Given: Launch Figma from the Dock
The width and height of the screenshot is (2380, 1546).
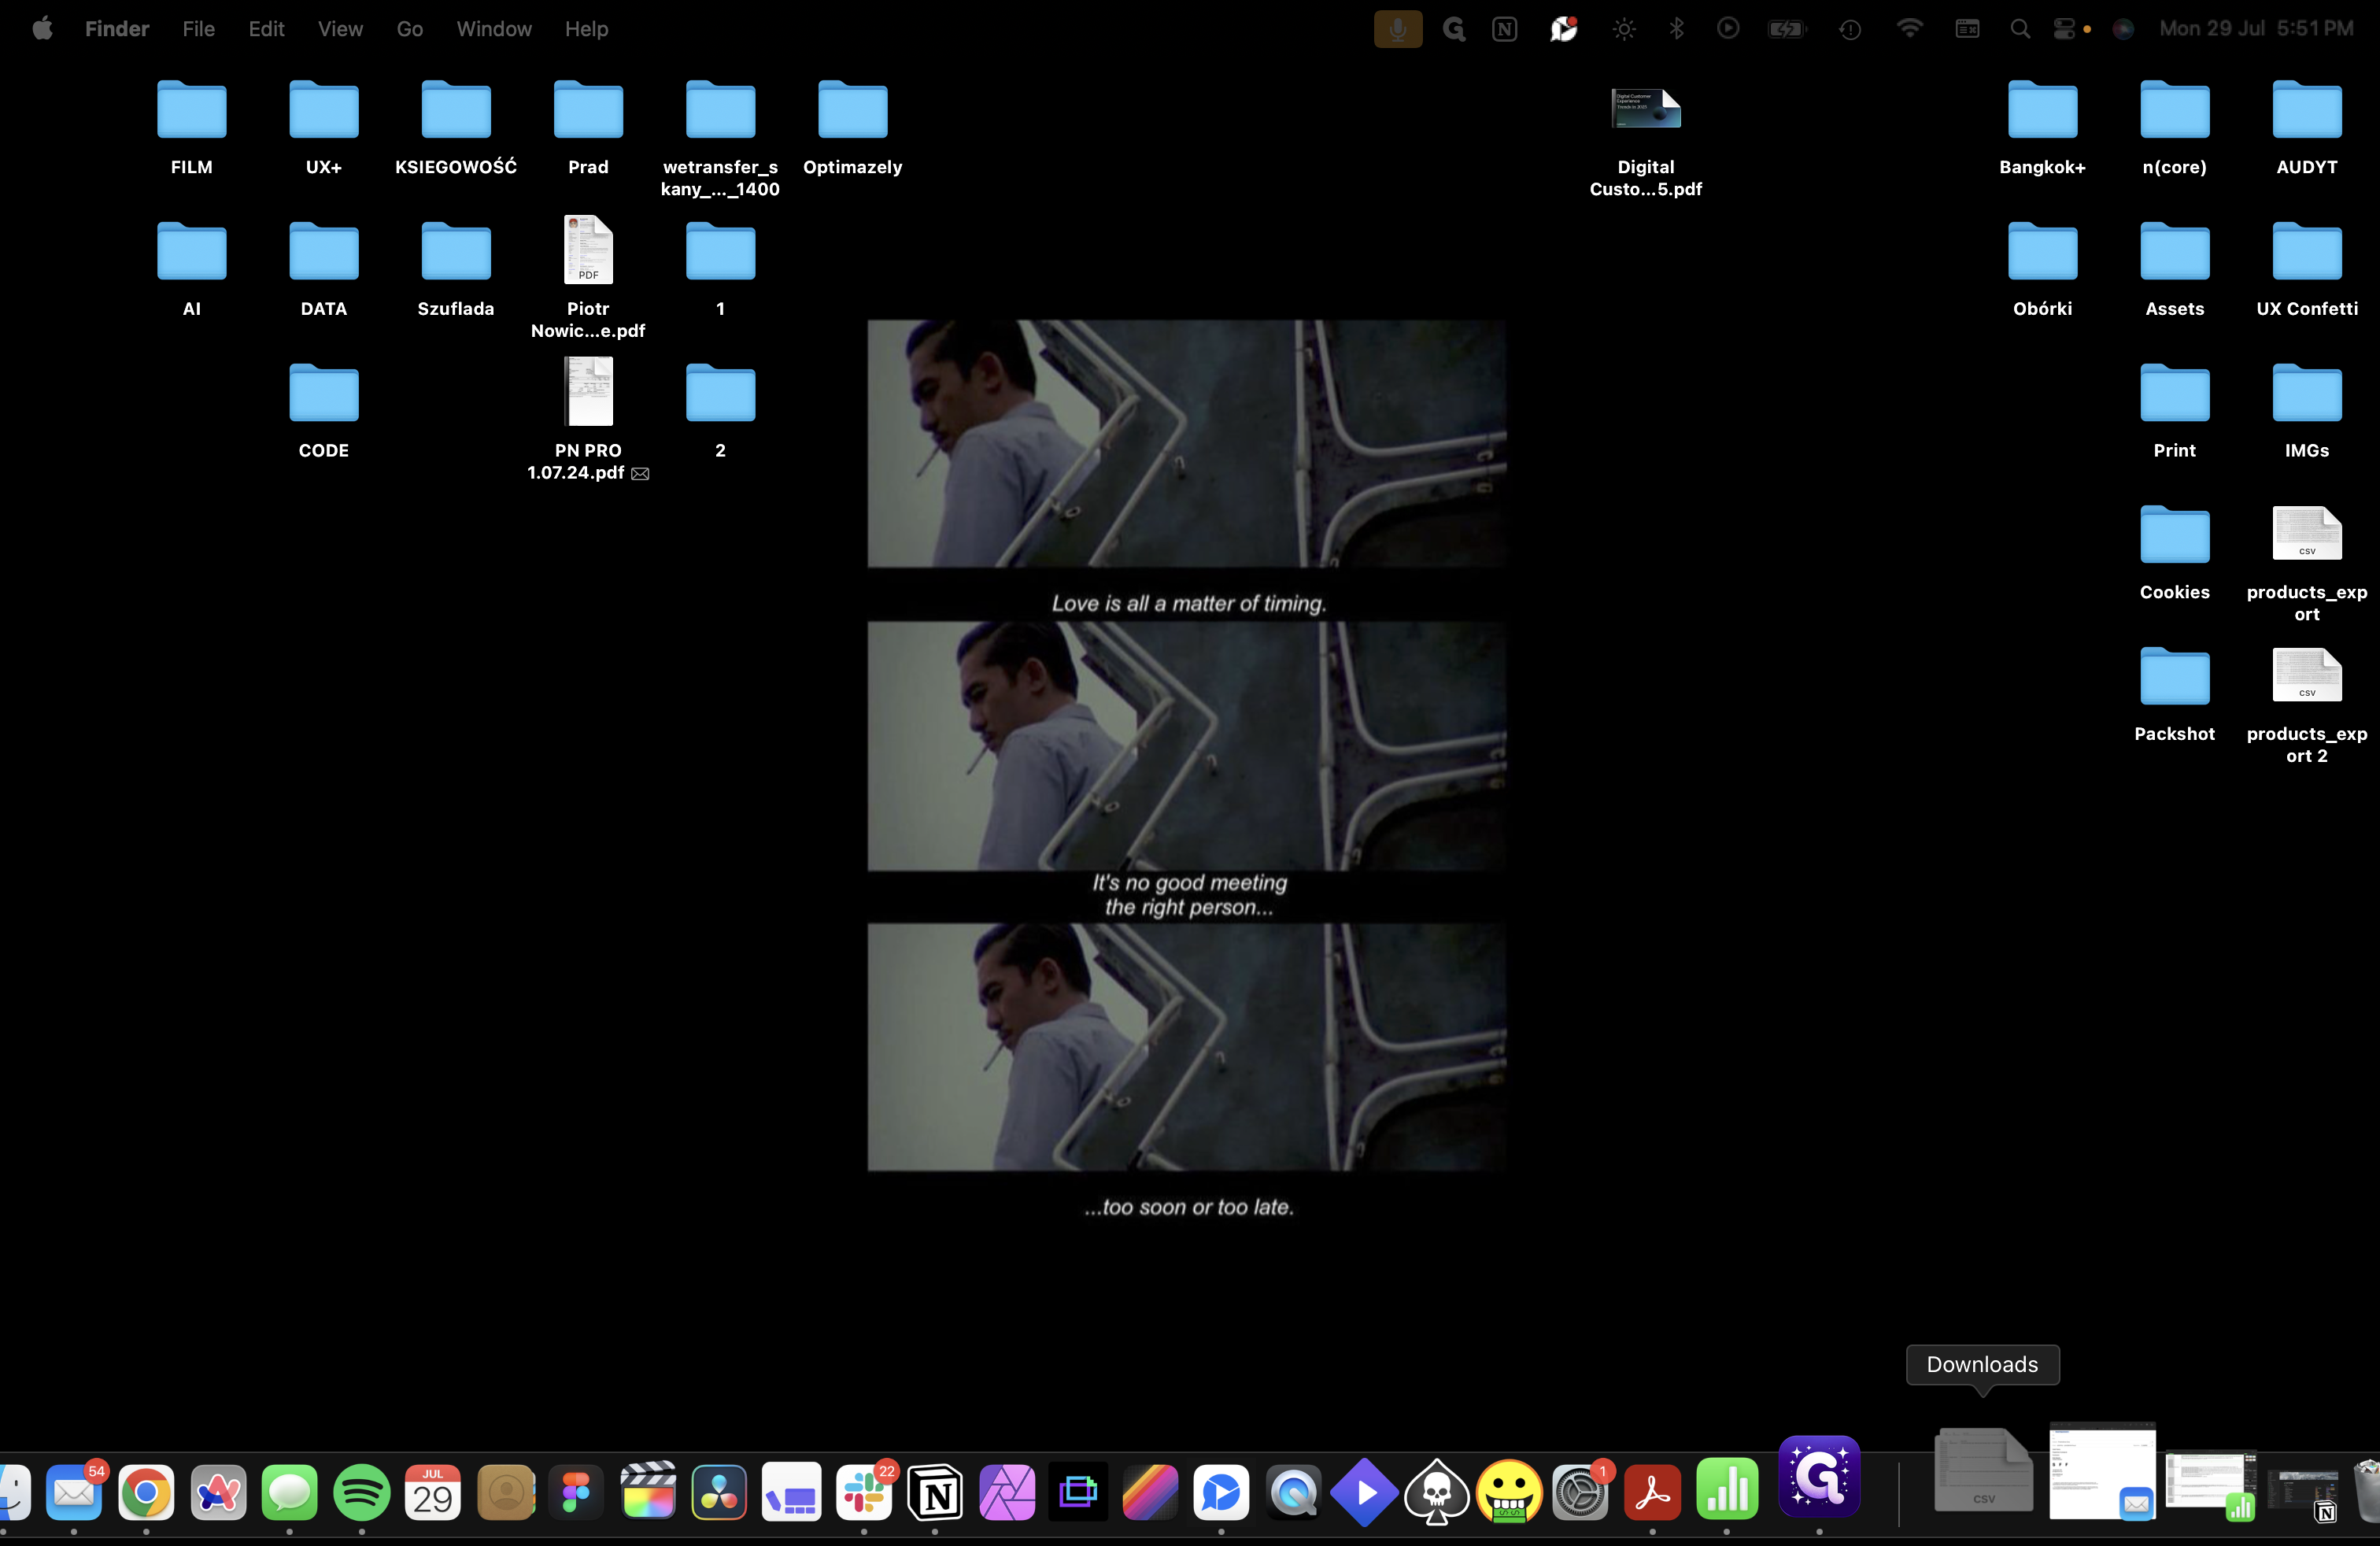Looking at the screenshot, I should (577, 1492).
